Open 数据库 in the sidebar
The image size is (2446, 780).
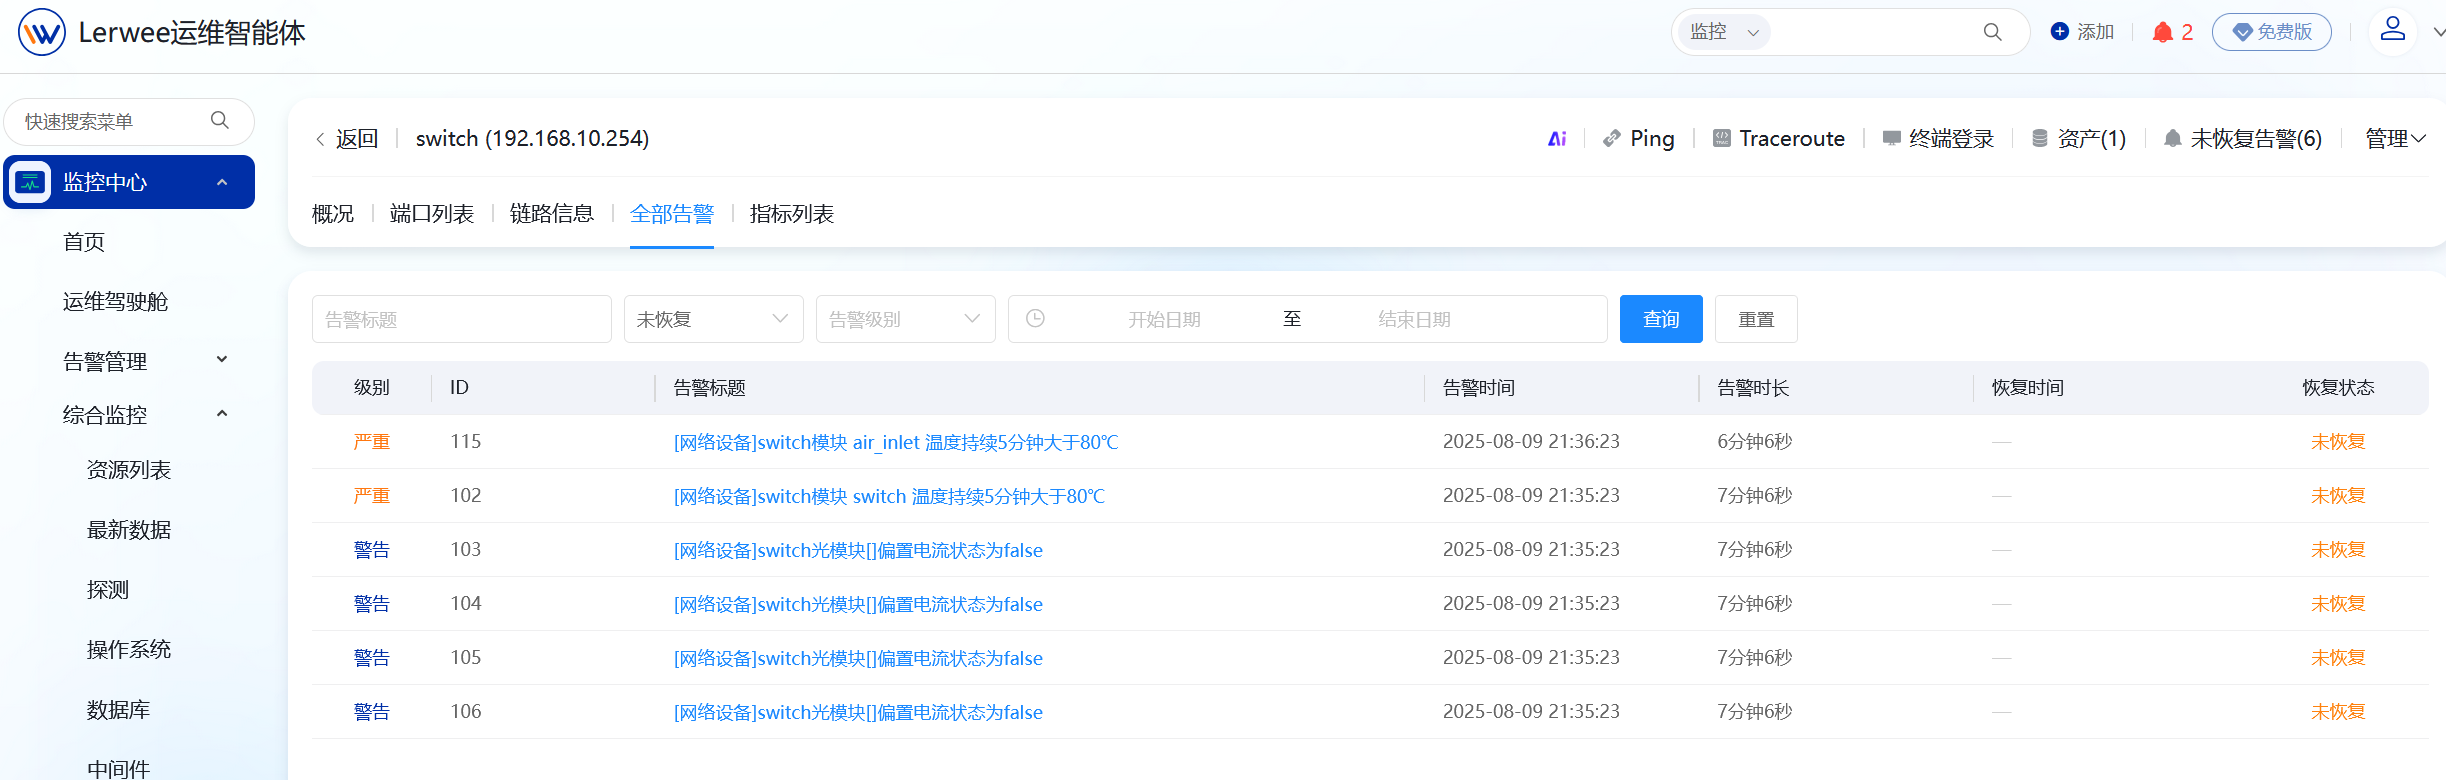pos(118,710)
